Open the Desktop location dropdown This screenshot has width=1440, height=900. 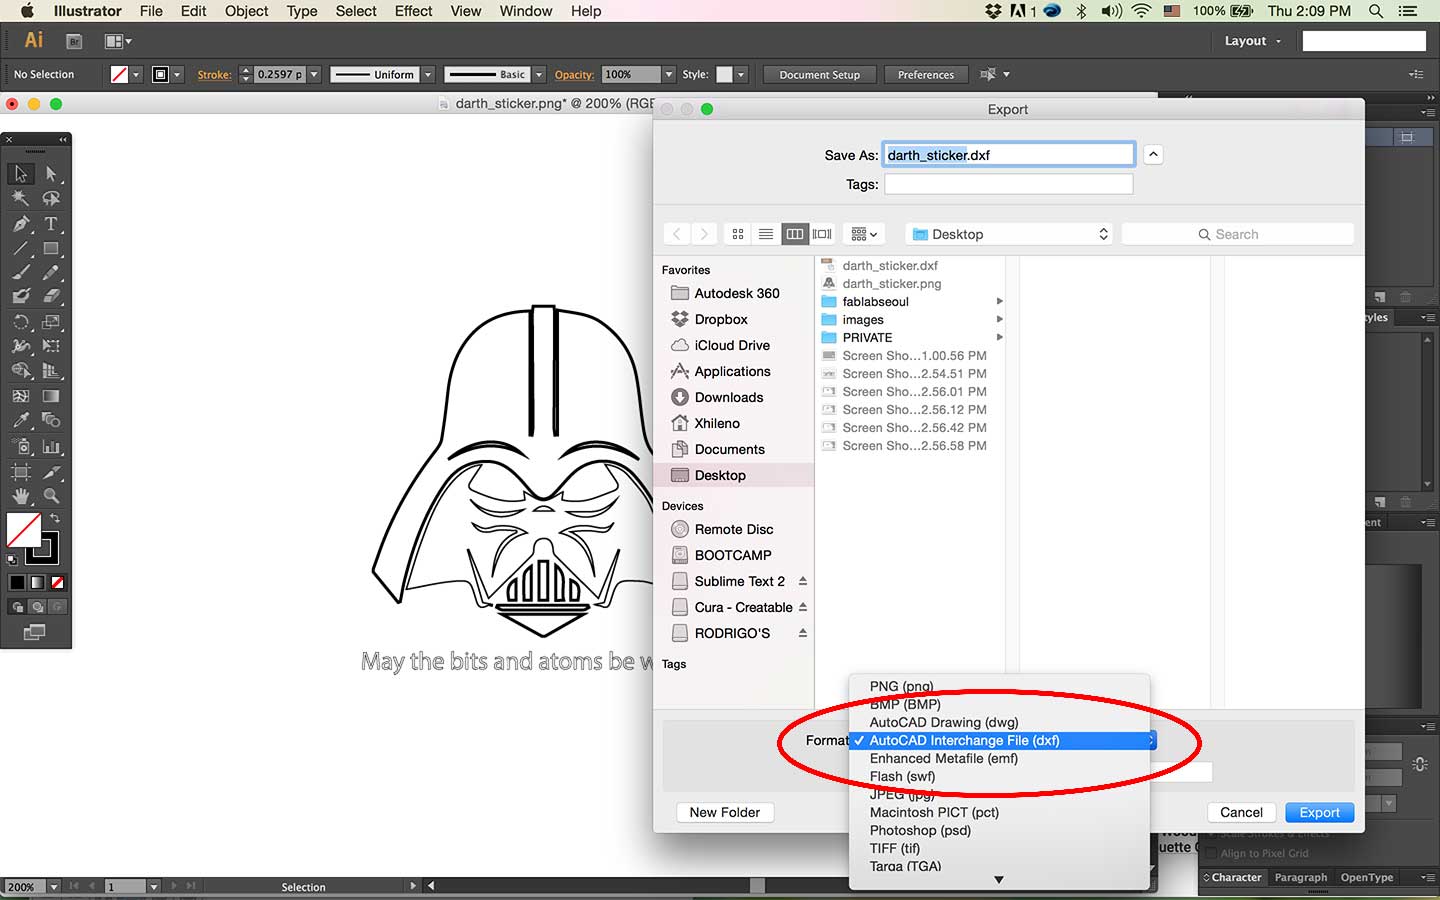tap(1010, 234)
